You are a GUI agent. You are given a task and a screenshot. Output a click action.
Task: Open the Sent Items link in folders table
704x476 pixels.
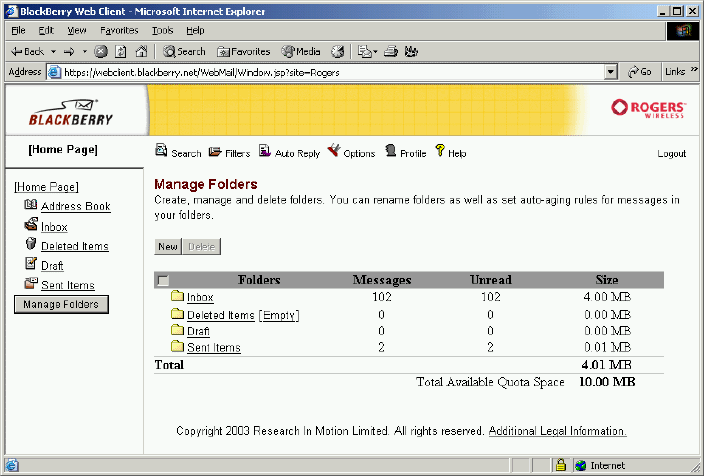214,348
